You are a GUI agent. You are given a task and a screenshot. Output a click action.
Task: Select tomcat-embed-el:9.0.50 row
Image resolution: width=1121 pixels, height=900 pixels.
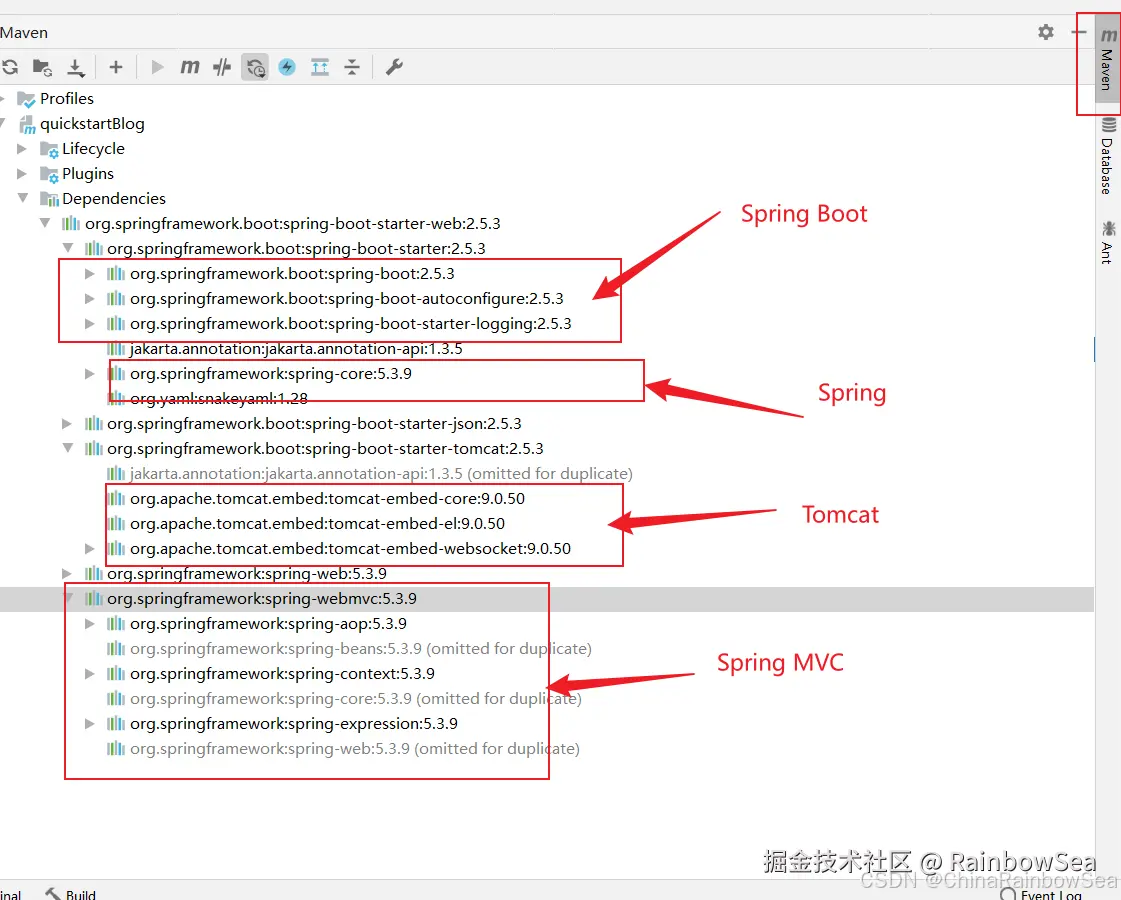pyautogui.click(x=317, y=524)
